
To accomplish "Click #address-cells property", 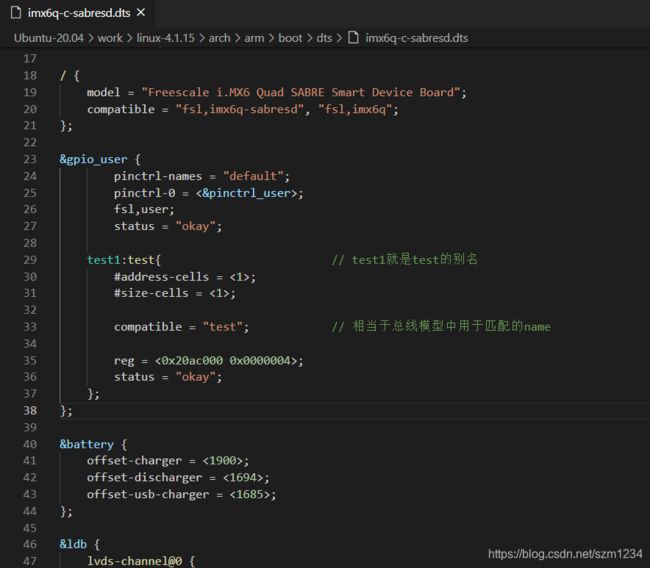I will (x=161, y=277).
